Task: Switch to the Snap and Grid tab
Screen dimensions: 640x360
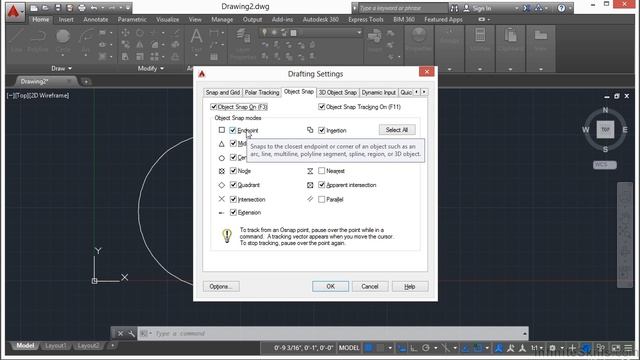Action: point(222,93)
